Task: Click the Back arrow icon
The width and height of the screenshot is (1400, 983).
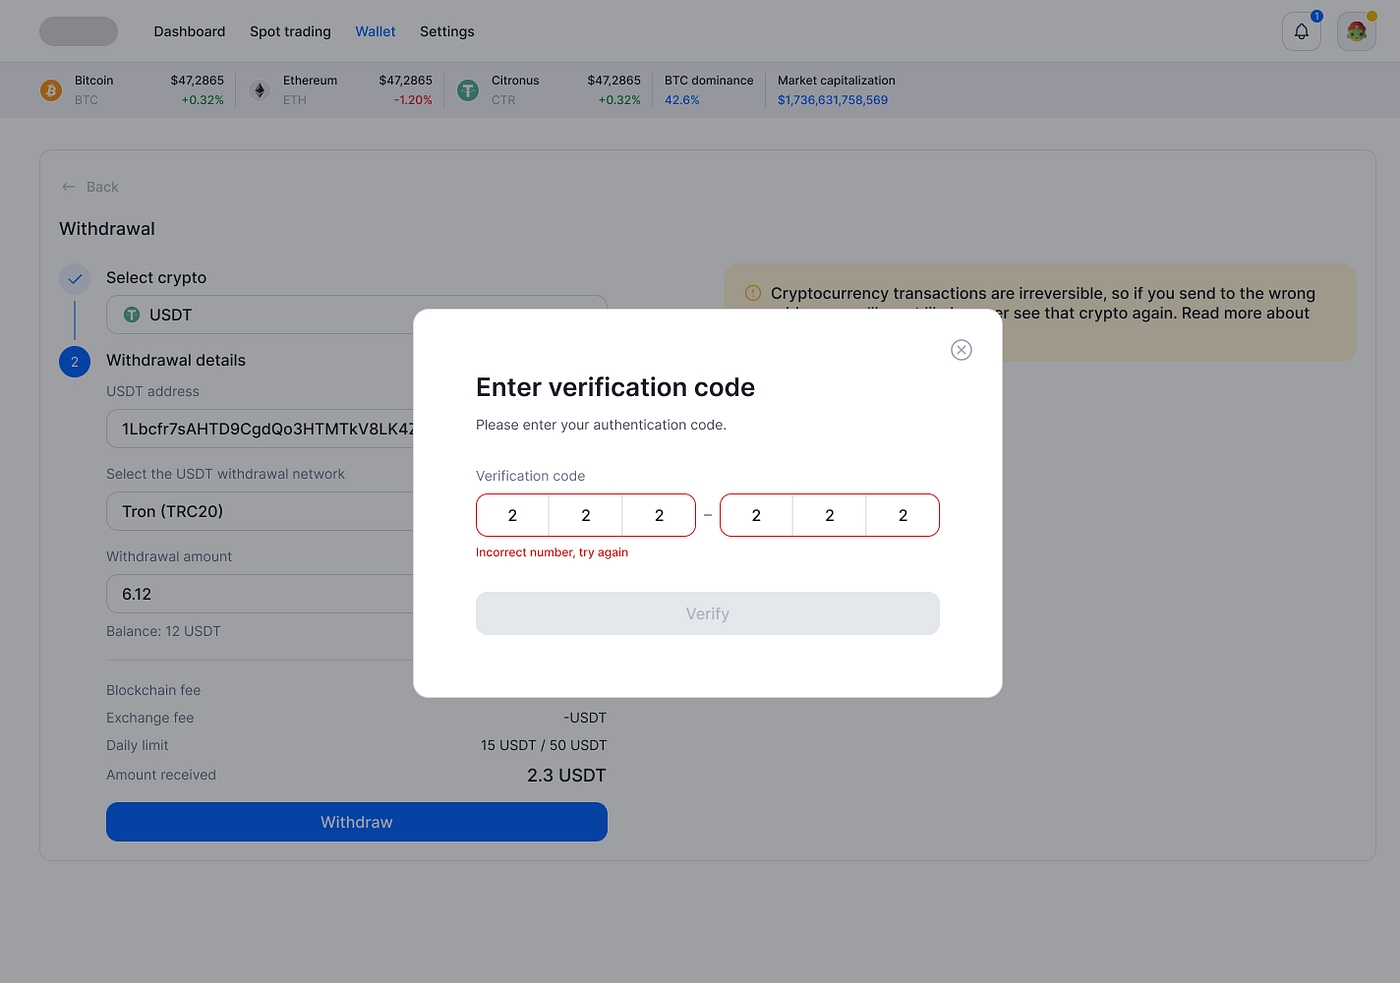Action: pyautogui.click(x=68, y=187)
